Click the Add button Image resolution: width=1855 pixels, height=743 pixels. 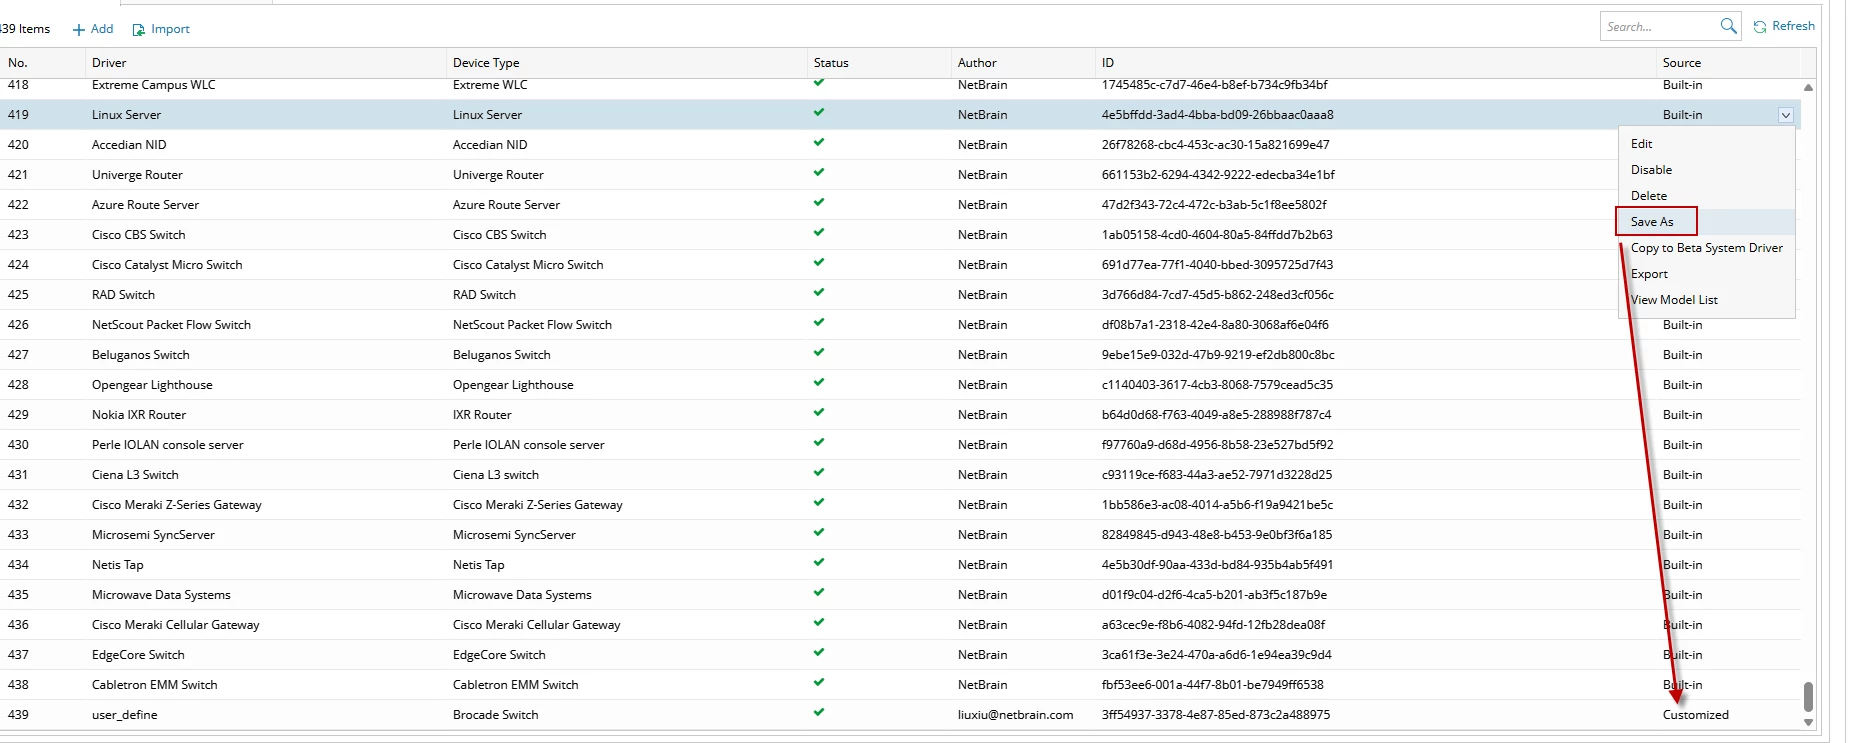[93, 29]
